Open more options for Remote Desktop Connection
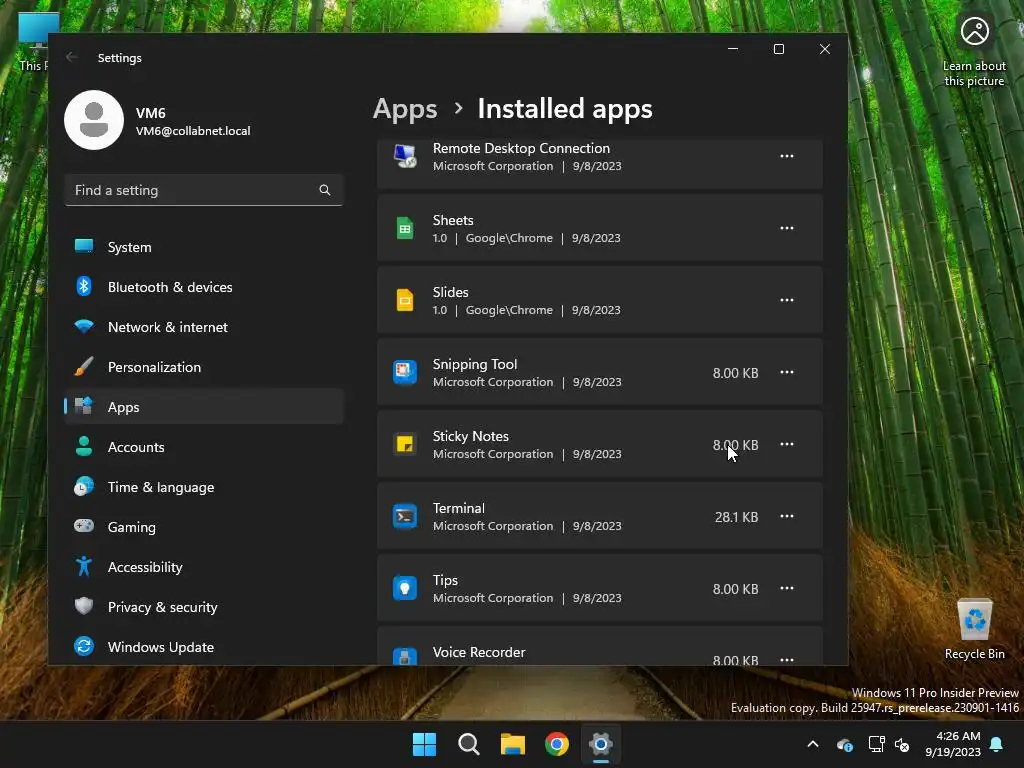 pos(787,156)
